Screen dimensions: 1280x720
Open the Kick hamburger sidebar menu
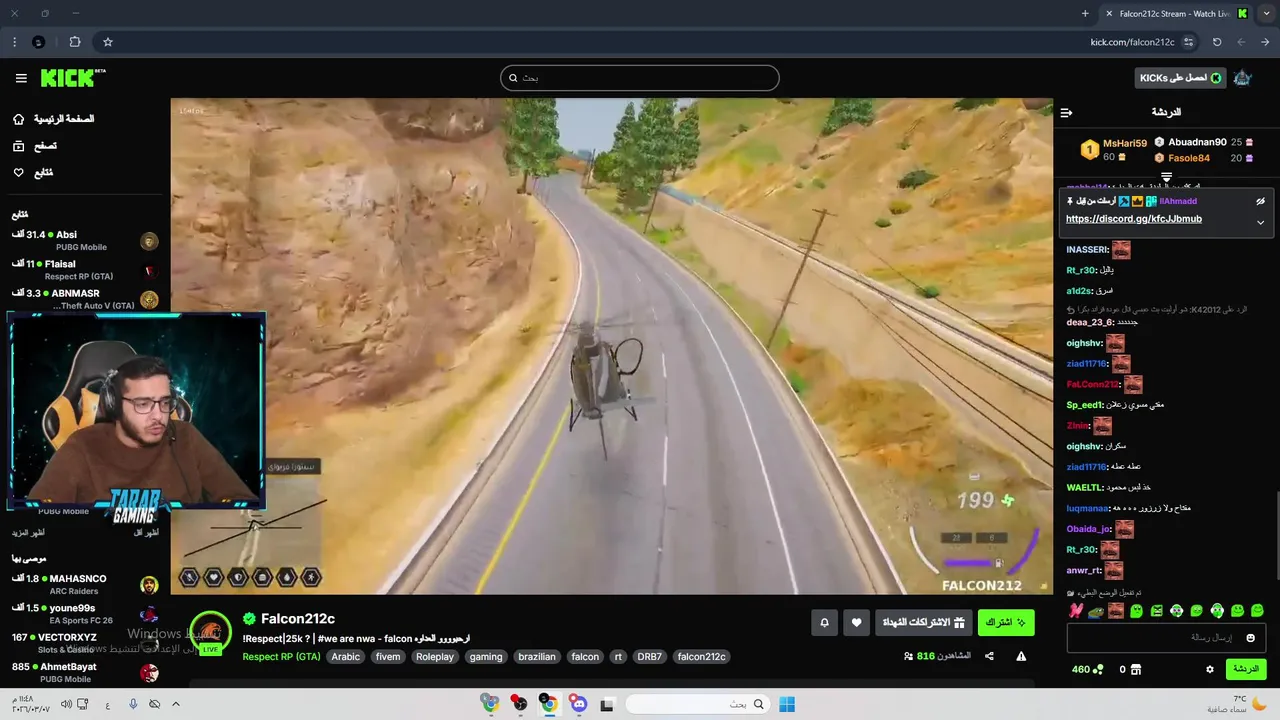(21, 78)
